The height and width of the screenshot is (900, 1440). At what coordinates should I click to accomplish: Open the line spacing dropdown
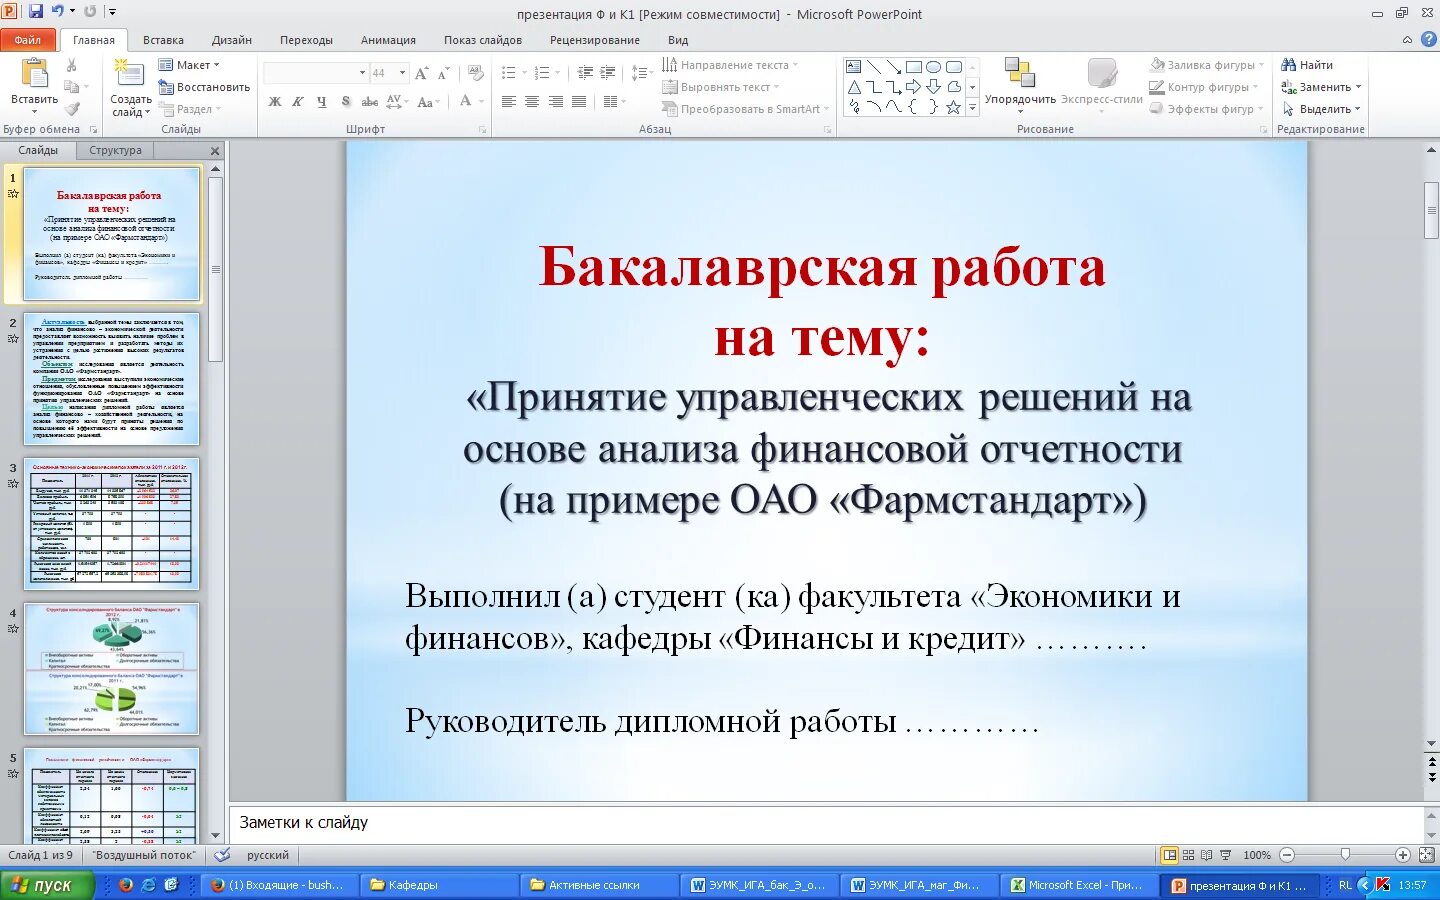point(641,73)
